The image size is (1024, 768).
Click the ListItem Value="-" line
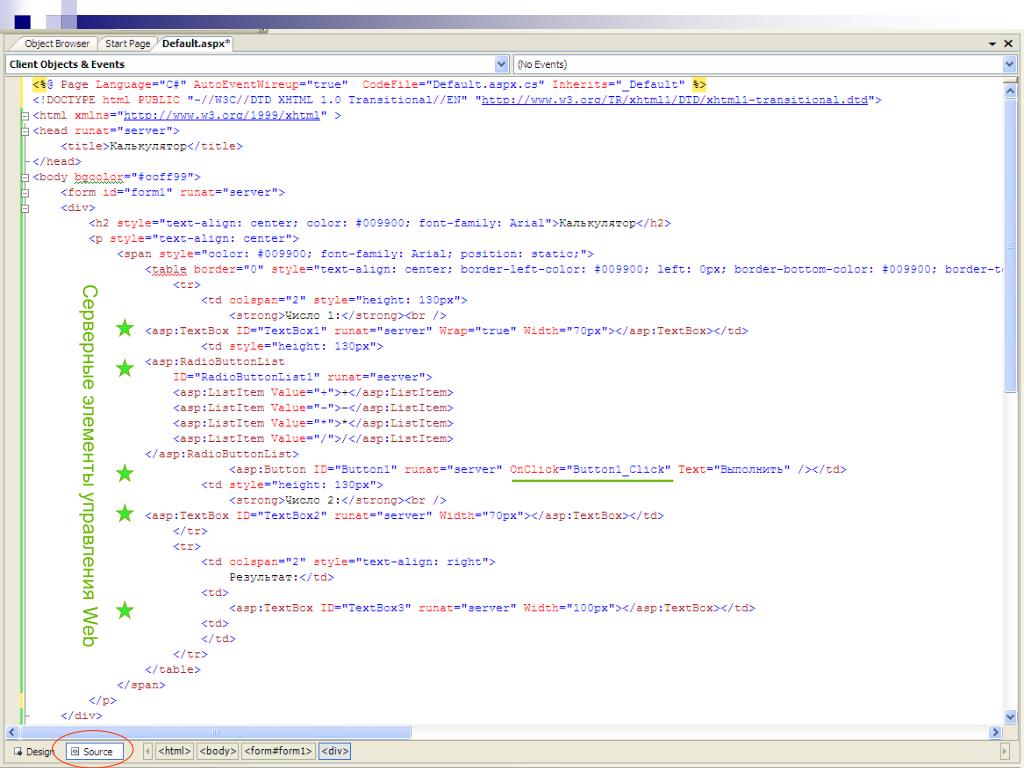tap(313, 408)
